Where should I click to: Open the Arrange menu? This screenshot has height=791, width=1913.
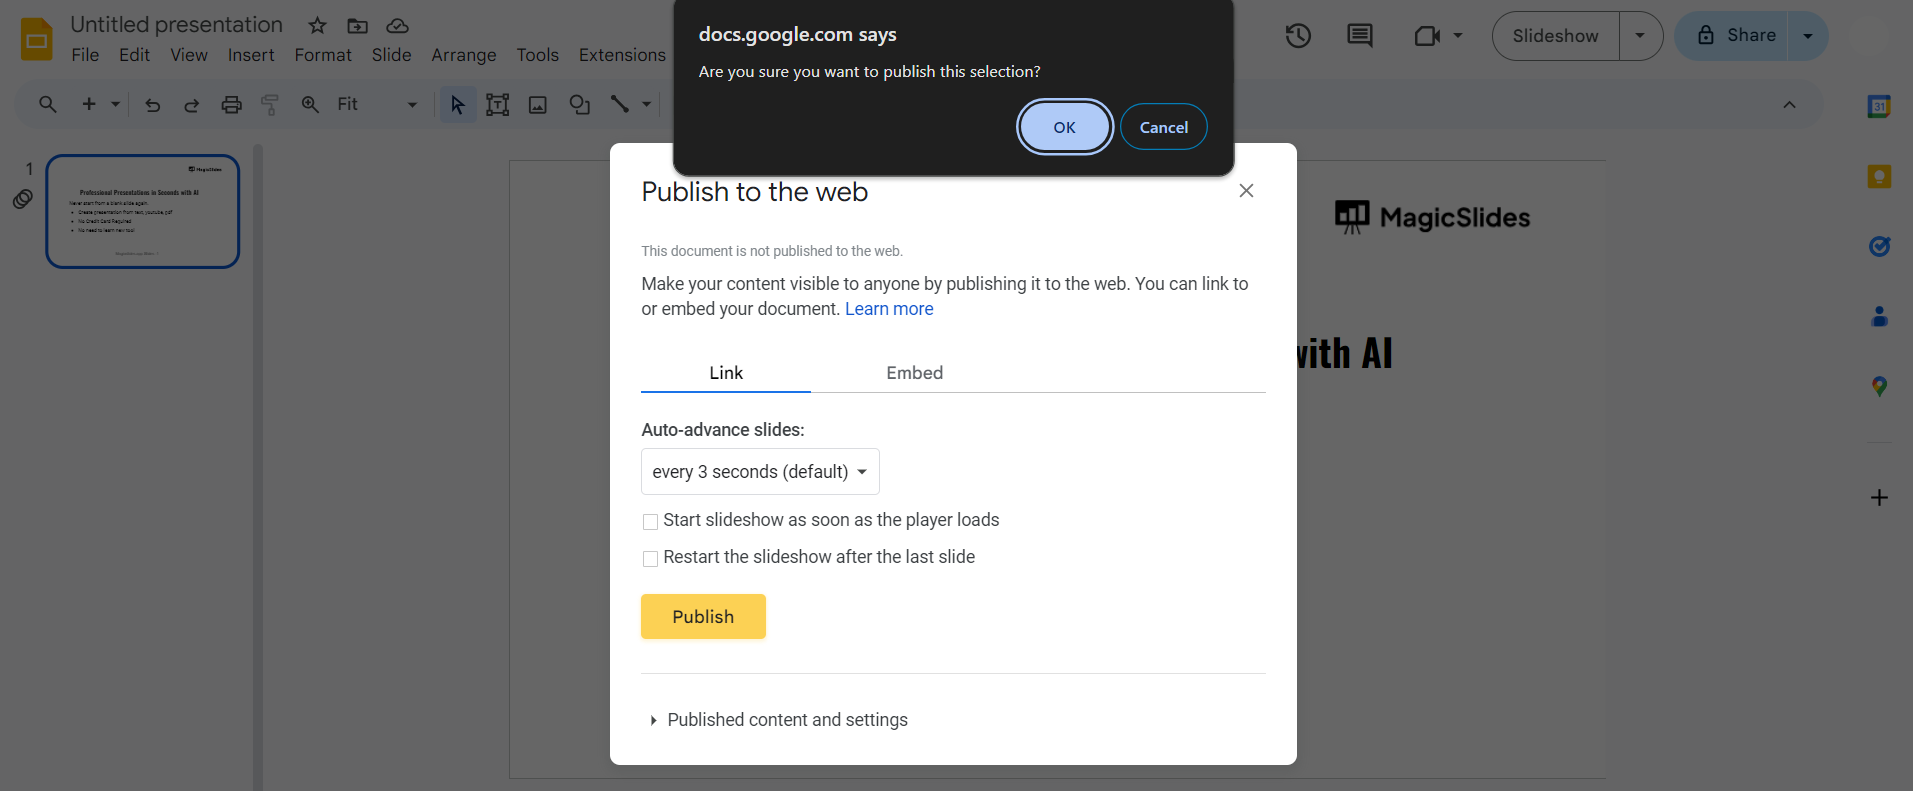pos(463,55)
